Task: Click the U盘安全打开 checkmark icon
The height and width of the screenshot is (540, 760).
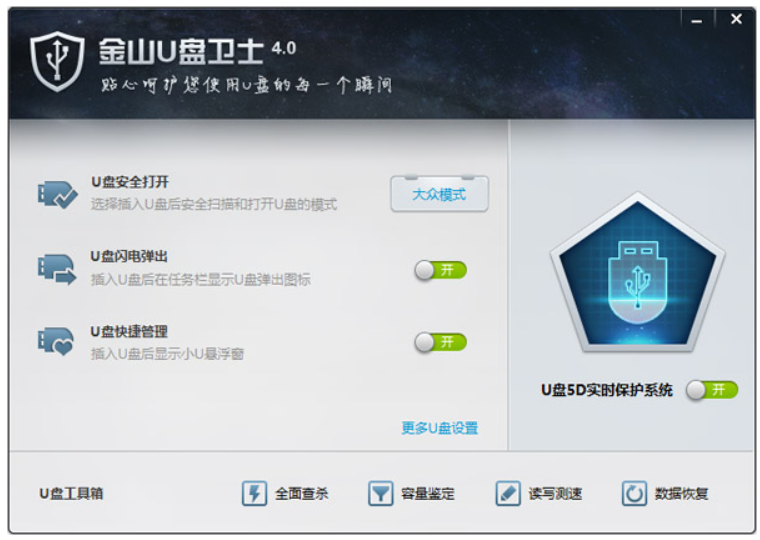Action: [58, 194]
